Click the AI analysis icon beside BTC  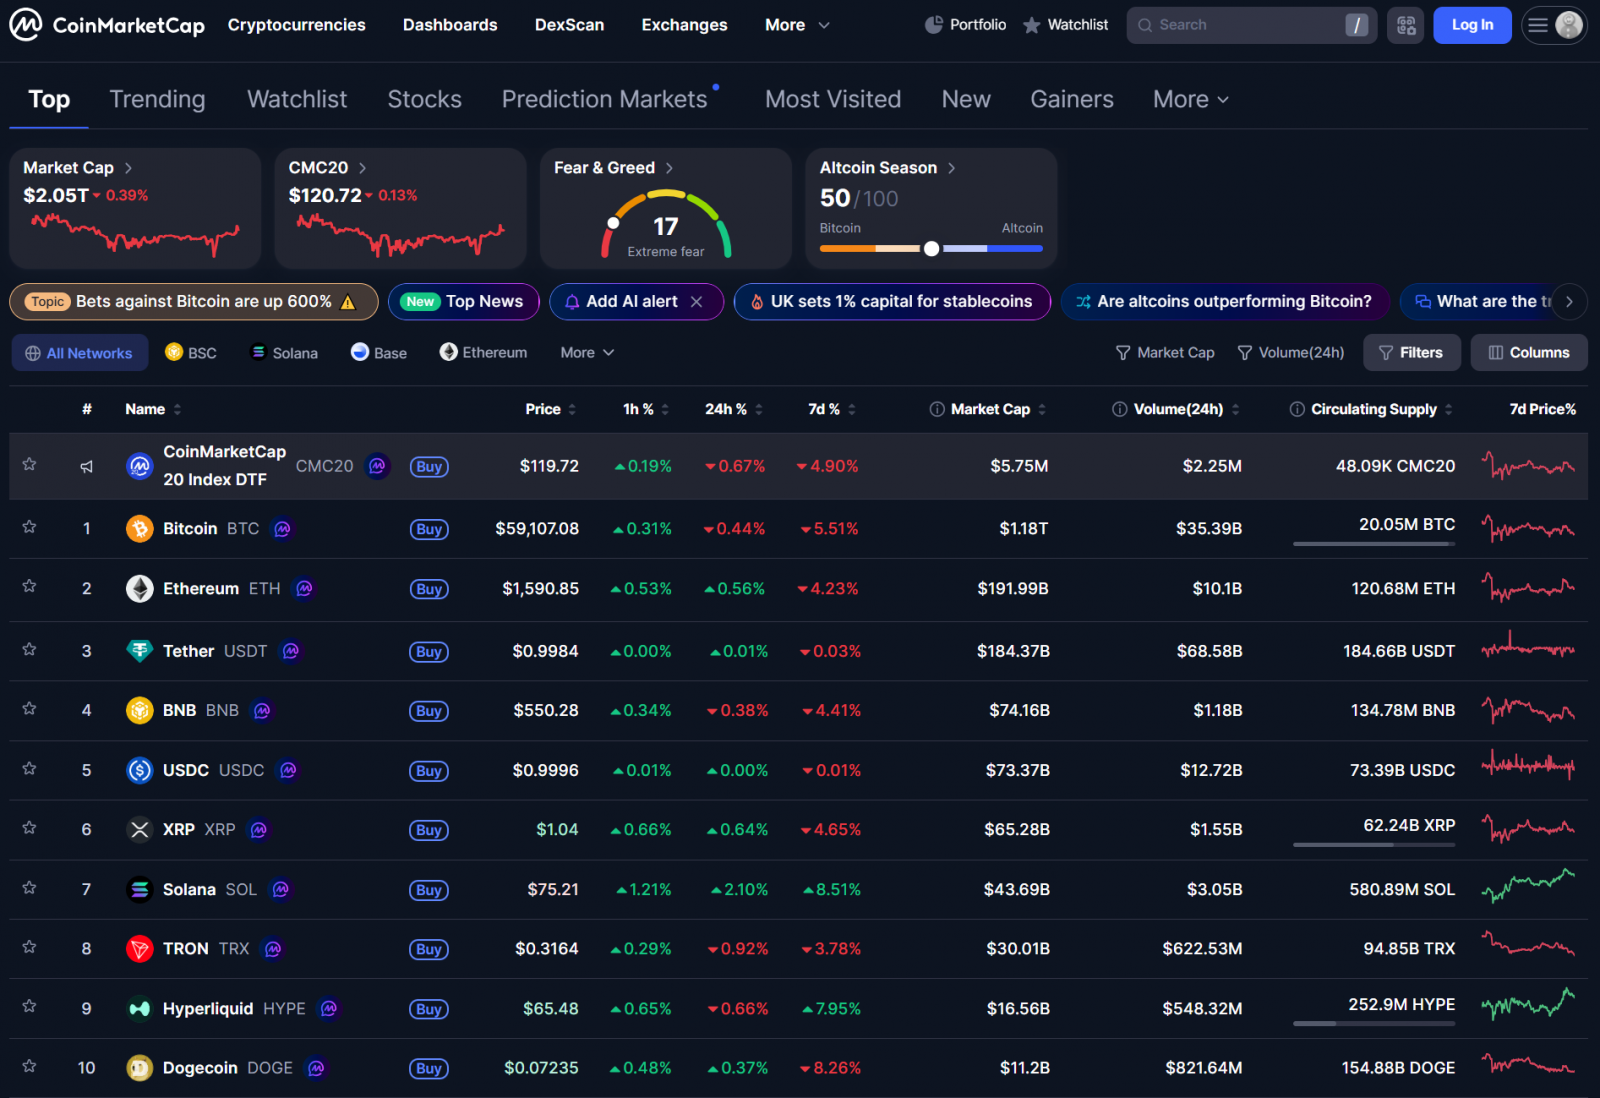[283, 529]
